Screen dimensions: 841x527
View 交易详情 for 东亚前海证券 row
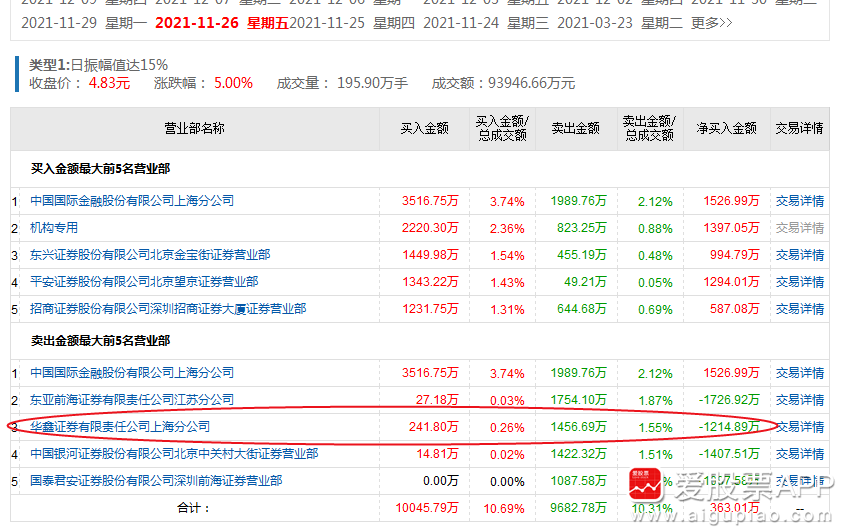coord(800,400)
